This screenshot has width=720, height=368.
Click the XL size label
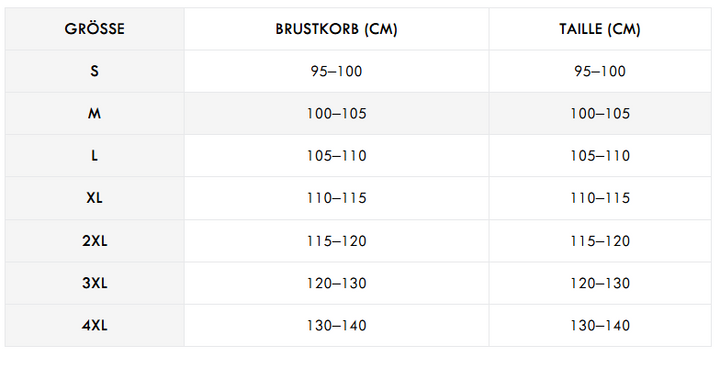click(x=95, y=198)
